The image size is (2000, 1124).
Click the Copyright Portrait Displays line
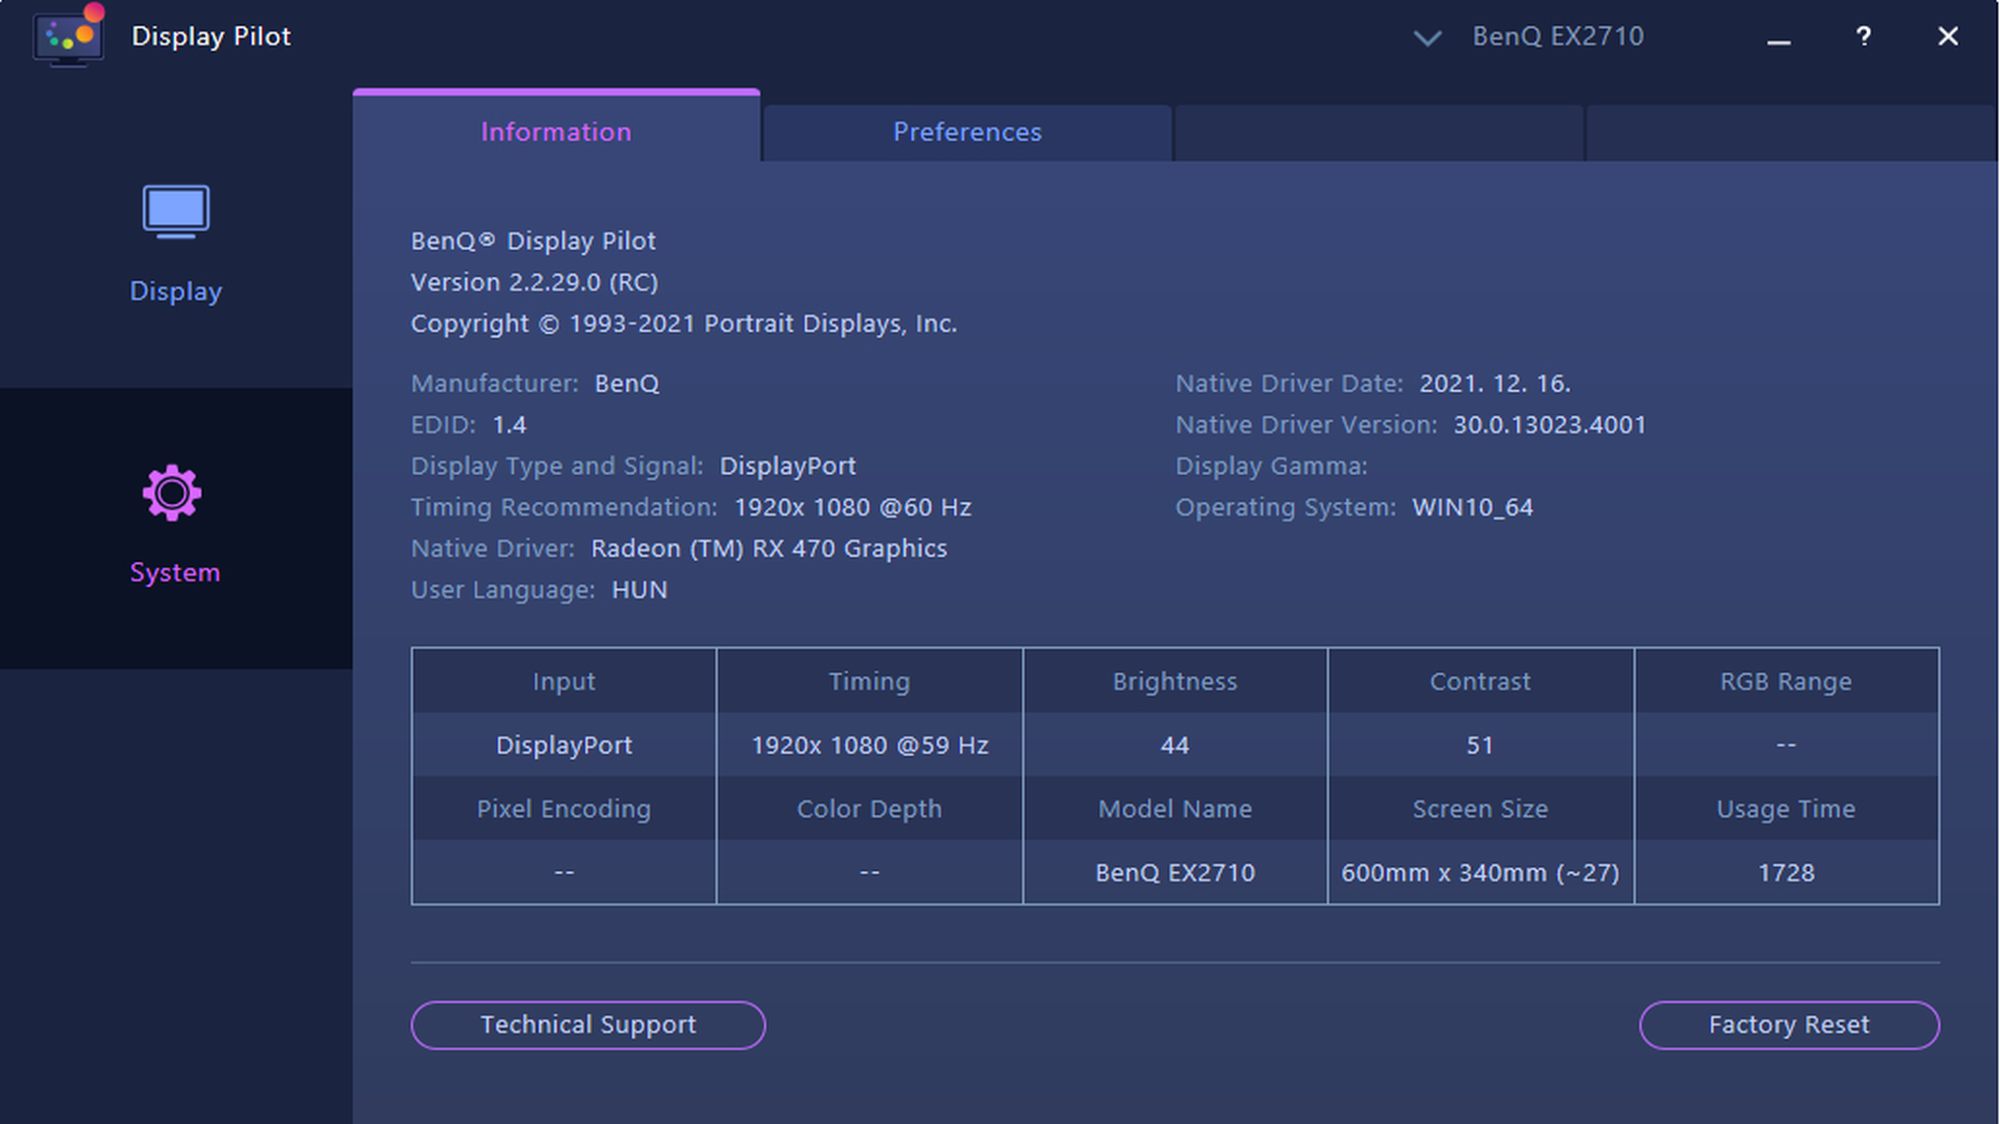pyautogui.click(x=684, y=323)
